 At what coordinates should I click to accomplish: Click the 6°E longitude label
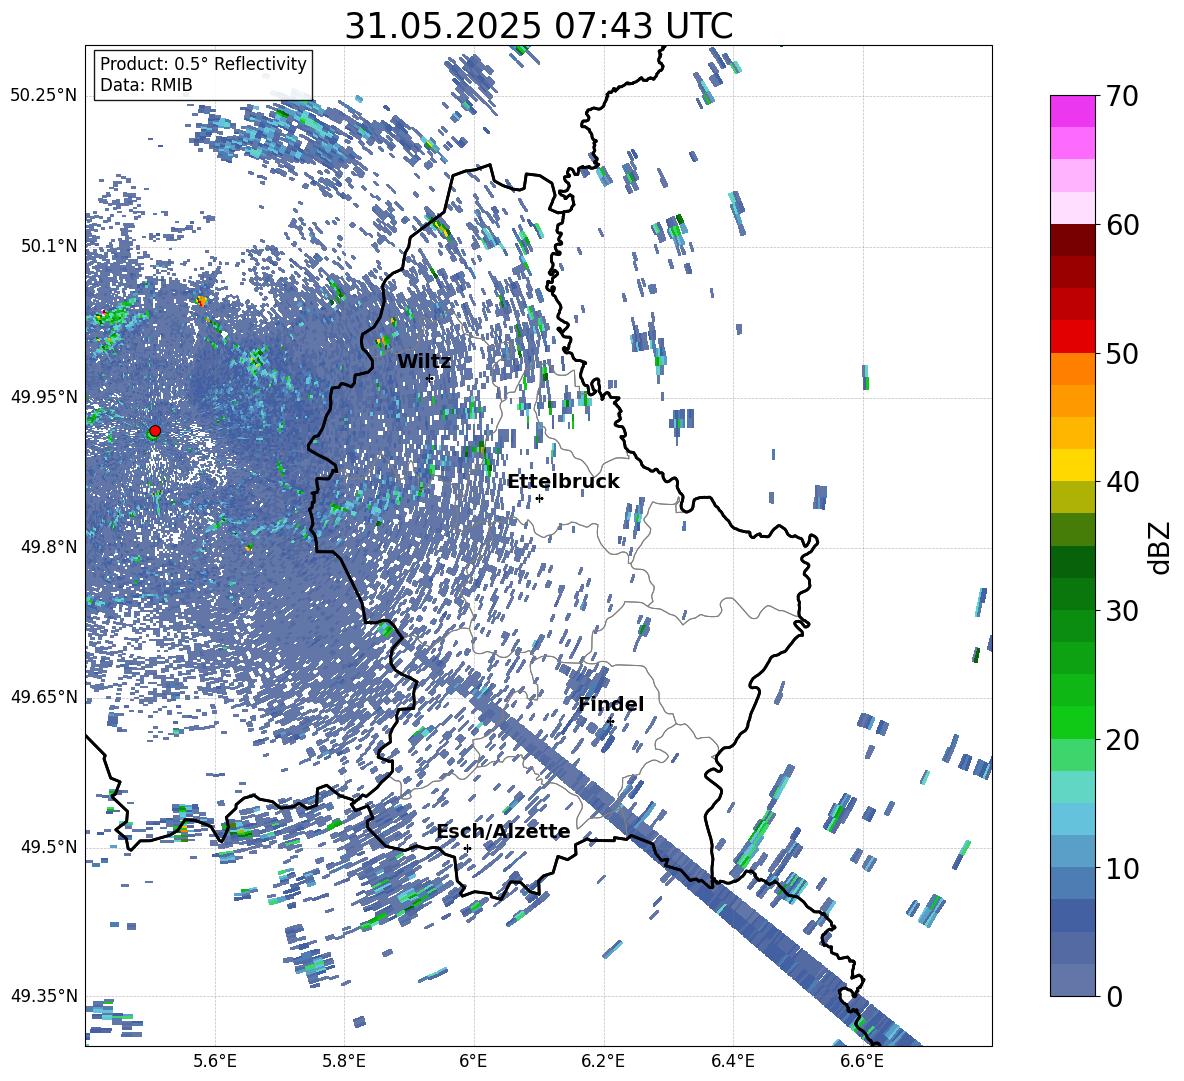[473, 1061]
